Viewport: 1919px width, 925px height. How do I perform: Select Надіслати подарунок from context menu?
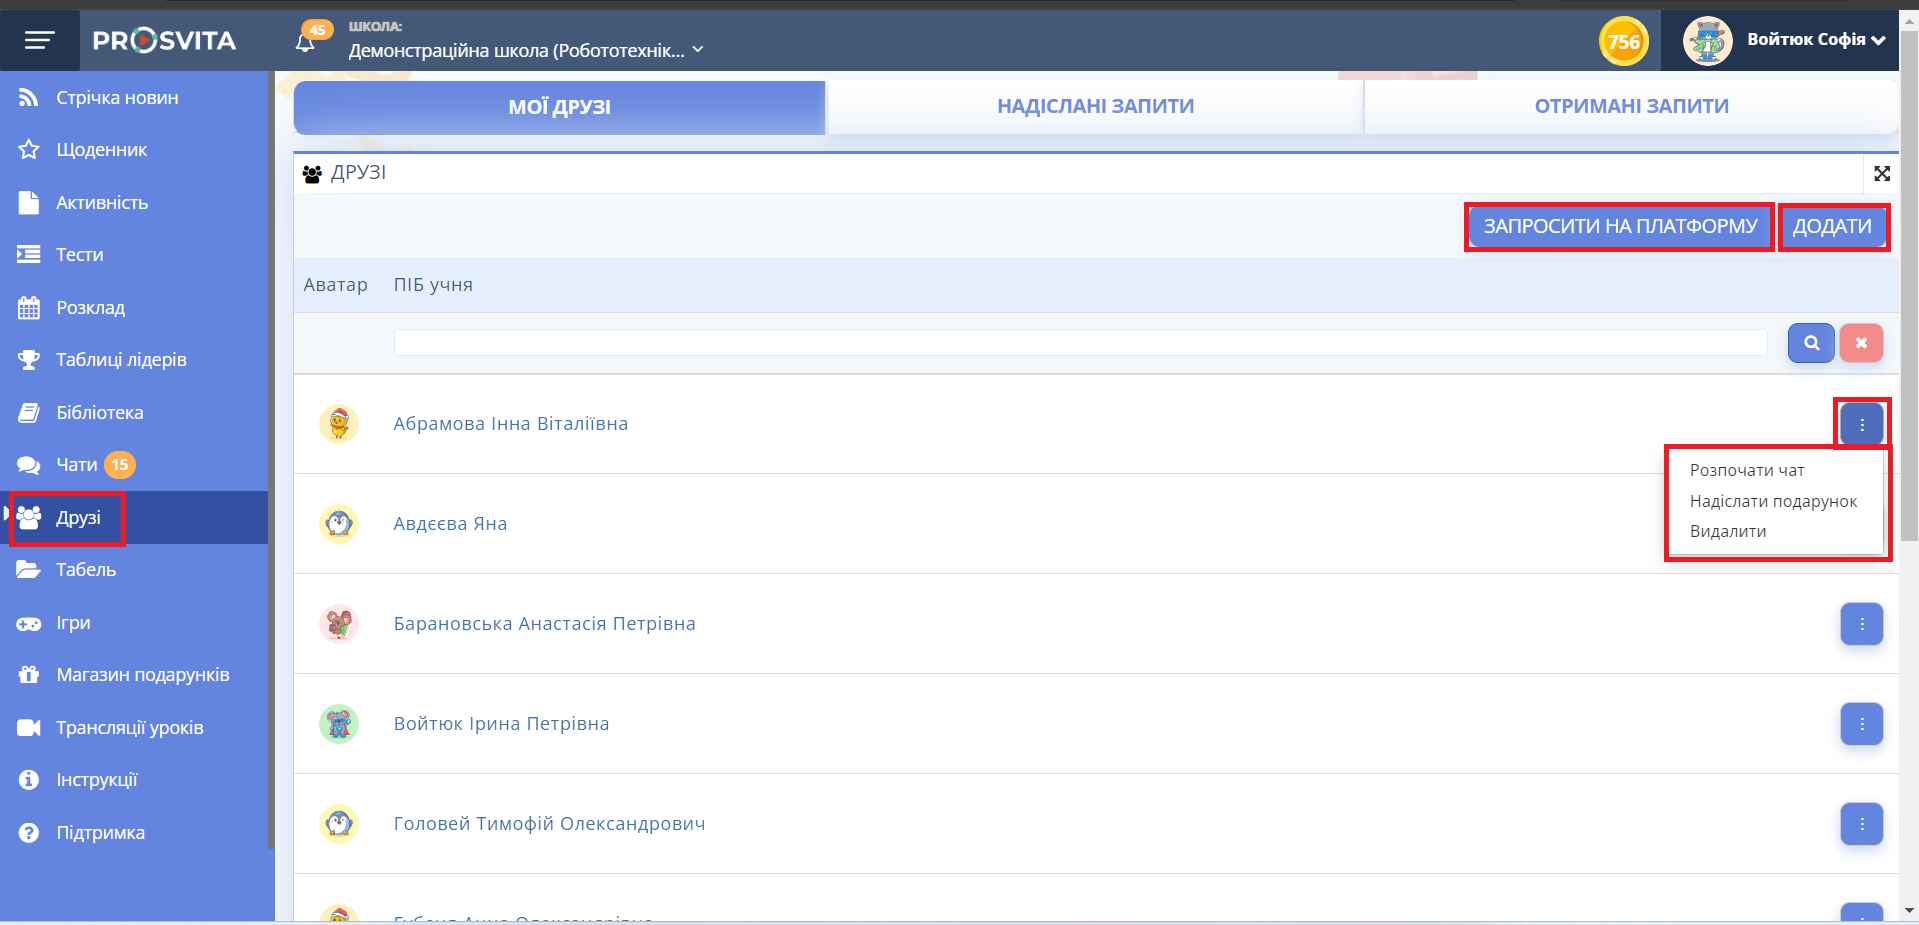point(1772,501)
